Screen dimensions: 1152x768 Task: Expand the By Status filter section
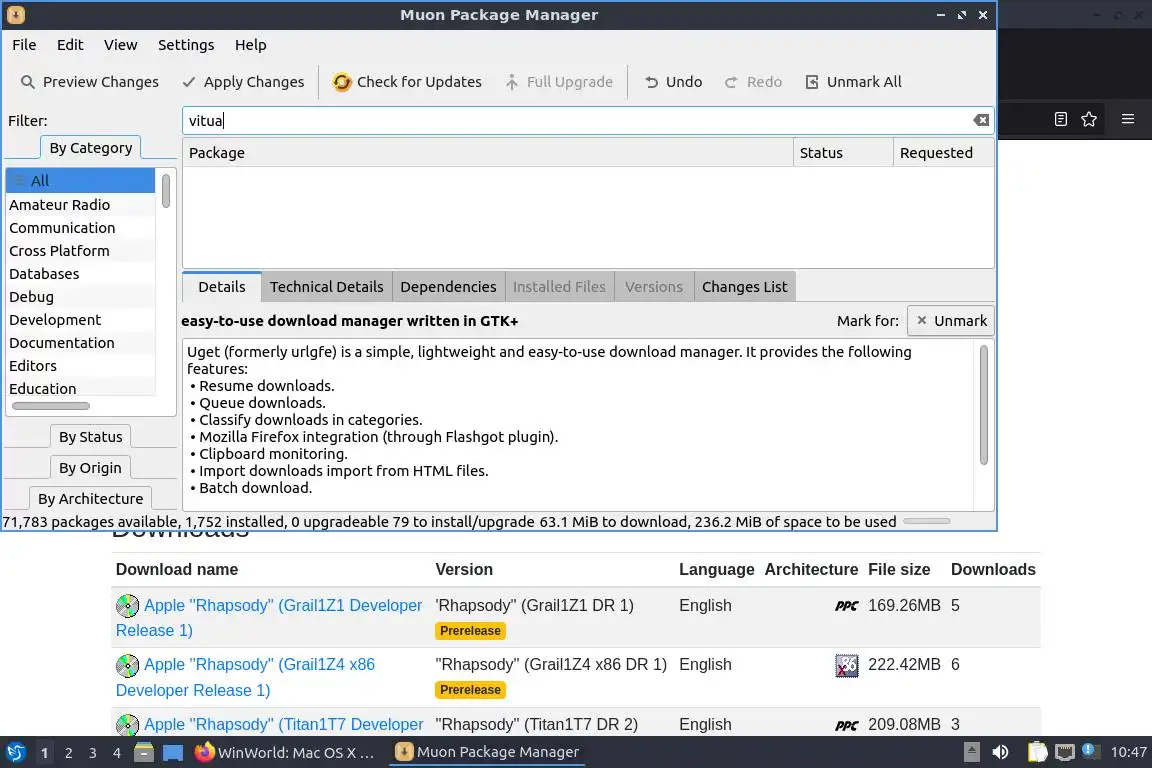[x=90, y=437]
